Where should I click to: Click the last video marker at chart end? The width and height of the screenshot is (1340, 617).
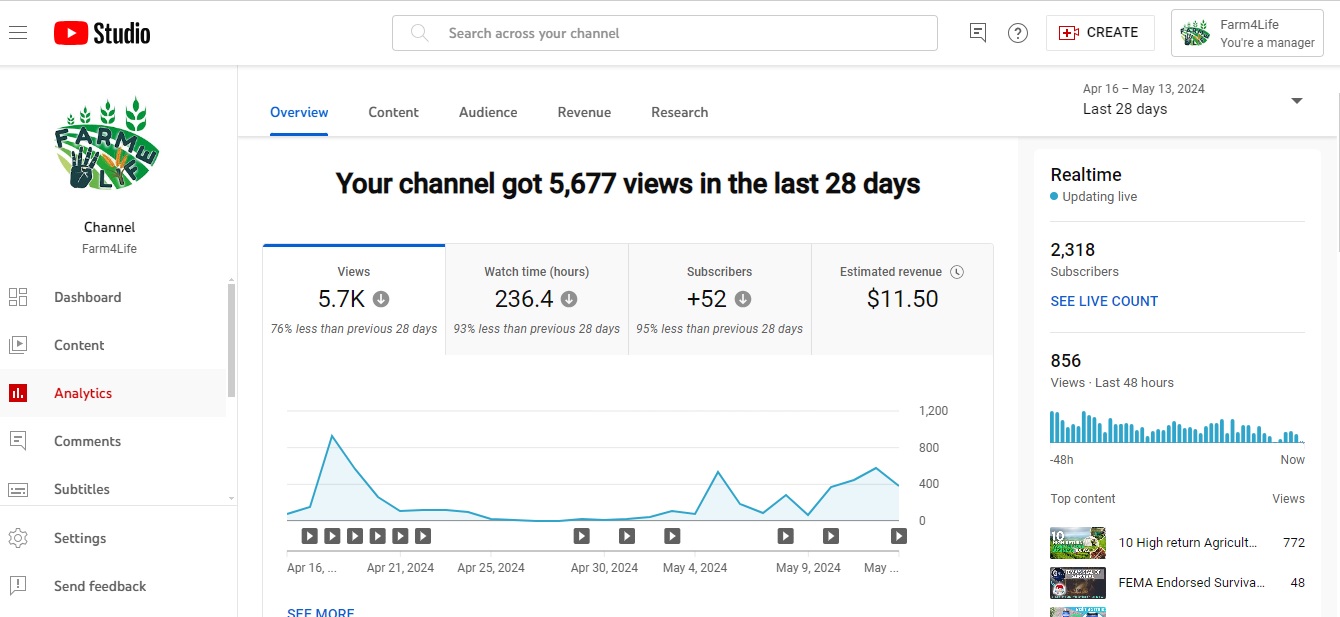899,536
